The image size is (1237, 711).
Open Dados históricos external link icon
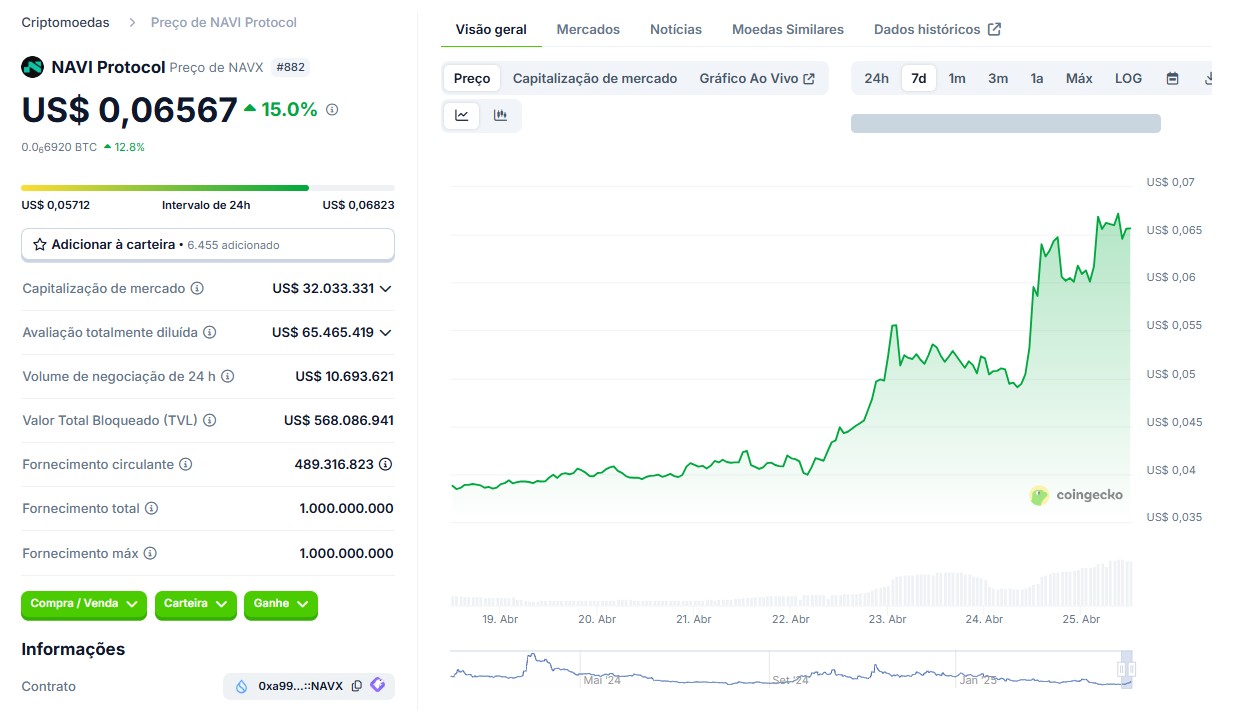click(994, 29)
